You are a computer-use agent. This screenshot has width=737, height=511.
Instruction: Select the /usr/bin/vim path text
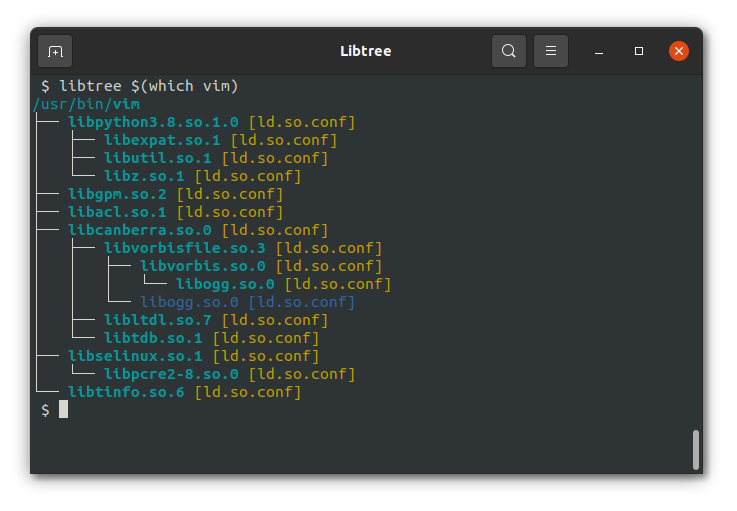coord(86,104)
